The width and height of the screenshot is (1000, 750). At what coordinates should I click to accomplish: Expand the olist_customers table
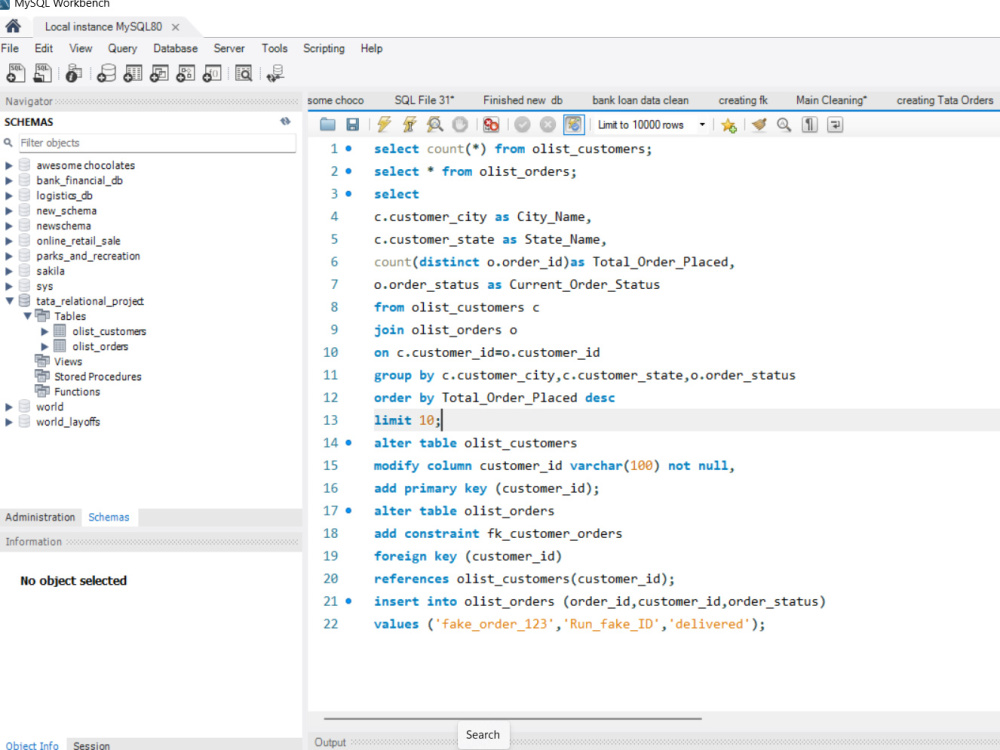[x=45, y=332]
